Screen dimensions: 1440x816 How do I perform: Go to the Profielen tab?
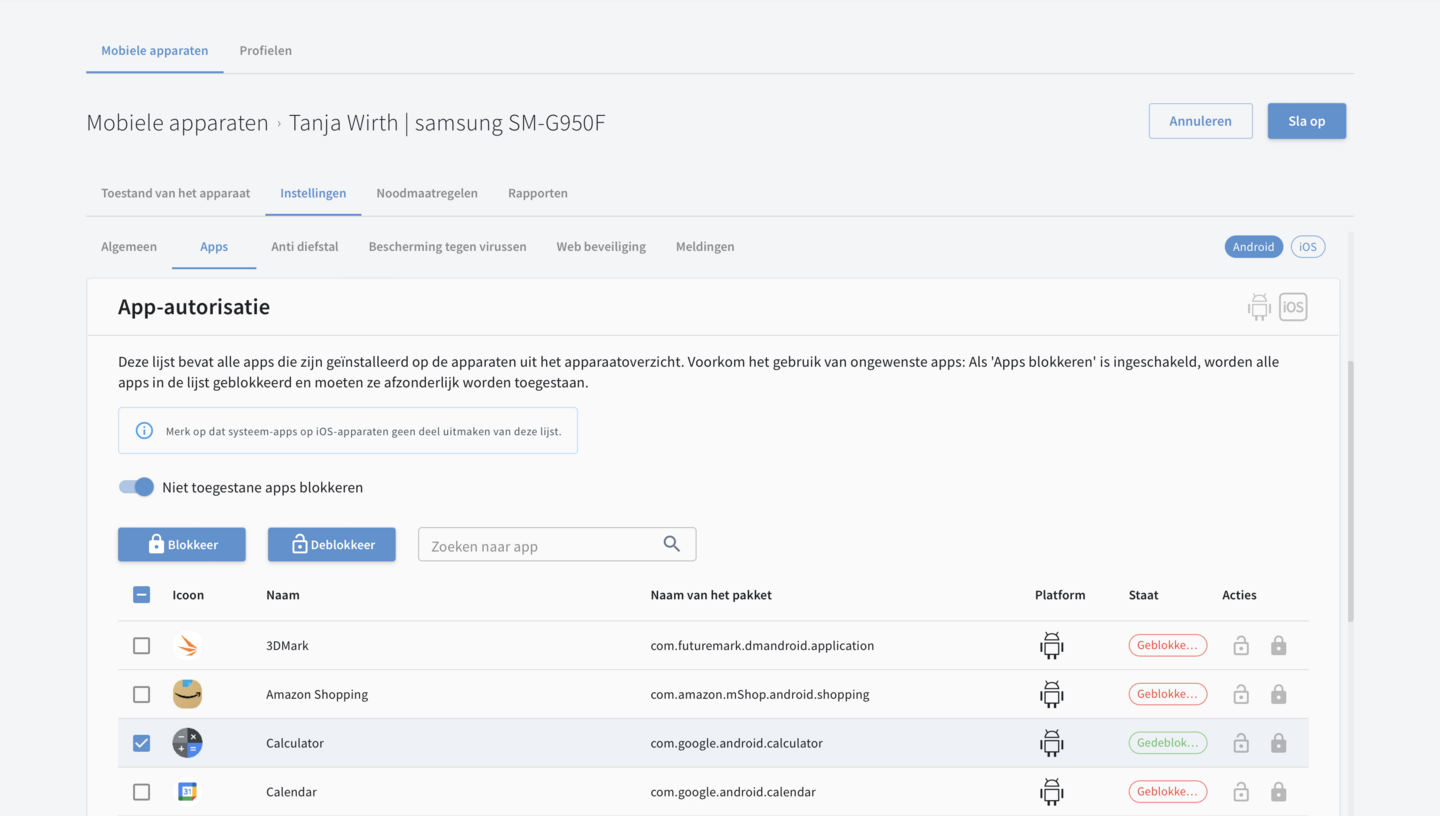coord(265,51)
